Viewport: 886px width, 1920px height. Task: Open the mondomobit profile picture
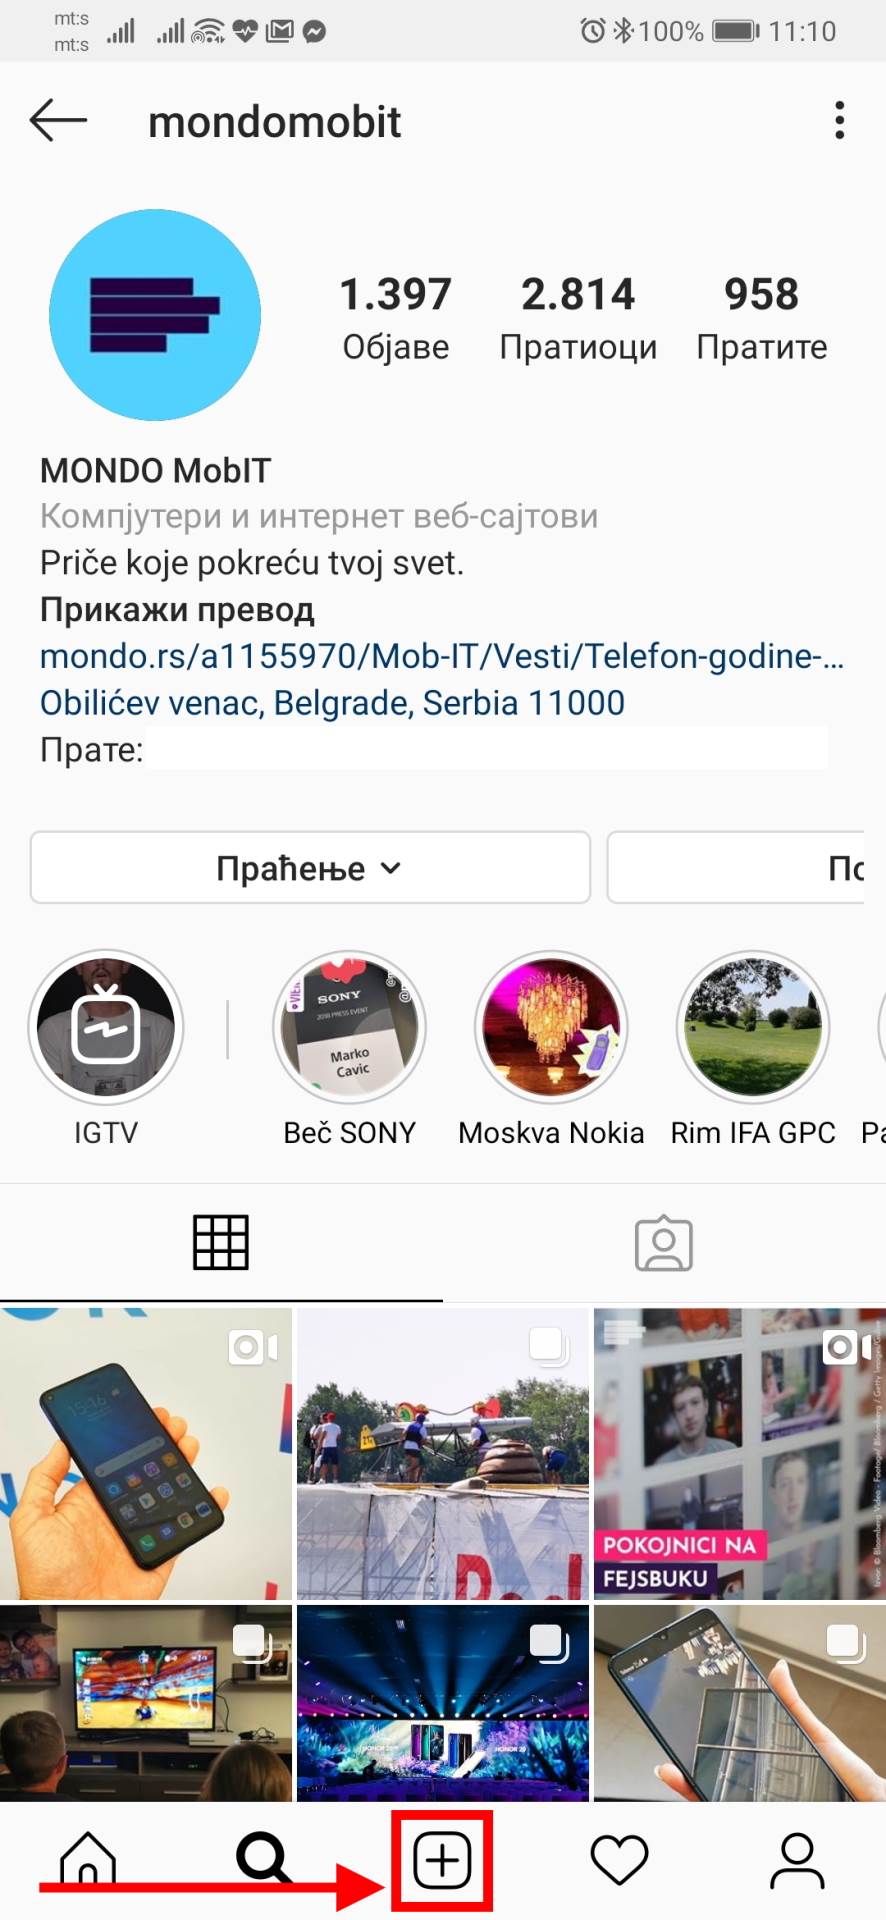pyautogui.click(x=155, y=315)
